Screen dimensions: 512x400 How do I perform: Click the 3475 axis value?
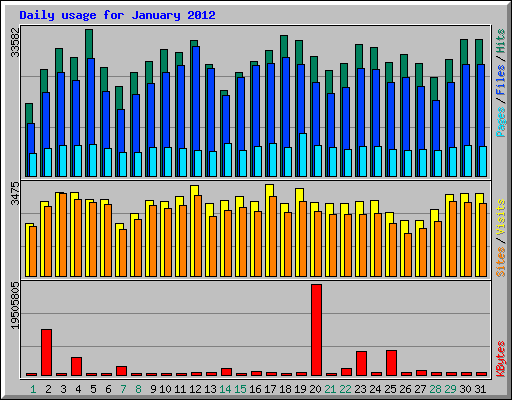(x=15, y=193)
